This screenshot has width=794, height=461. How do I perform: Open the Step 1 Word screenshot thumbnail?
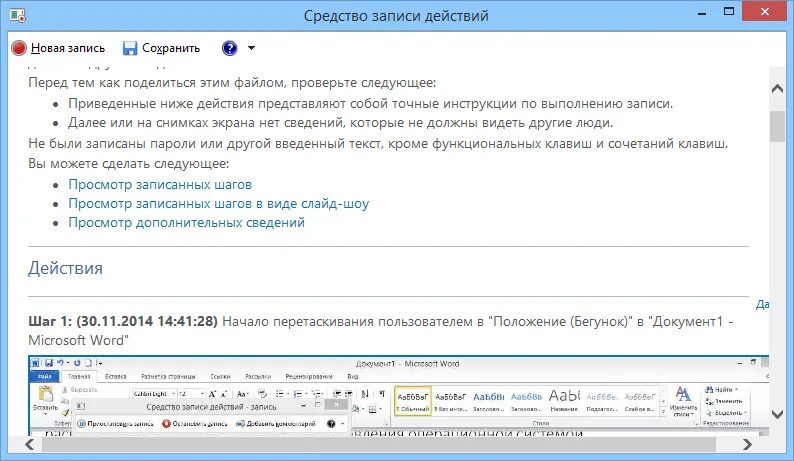(x=399, y=395)
